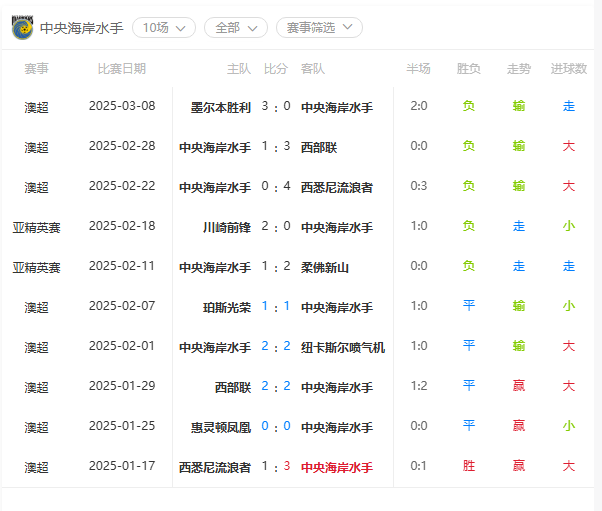
Task: Click home team 惠灵顿凤凰
Action: (221, 427)
